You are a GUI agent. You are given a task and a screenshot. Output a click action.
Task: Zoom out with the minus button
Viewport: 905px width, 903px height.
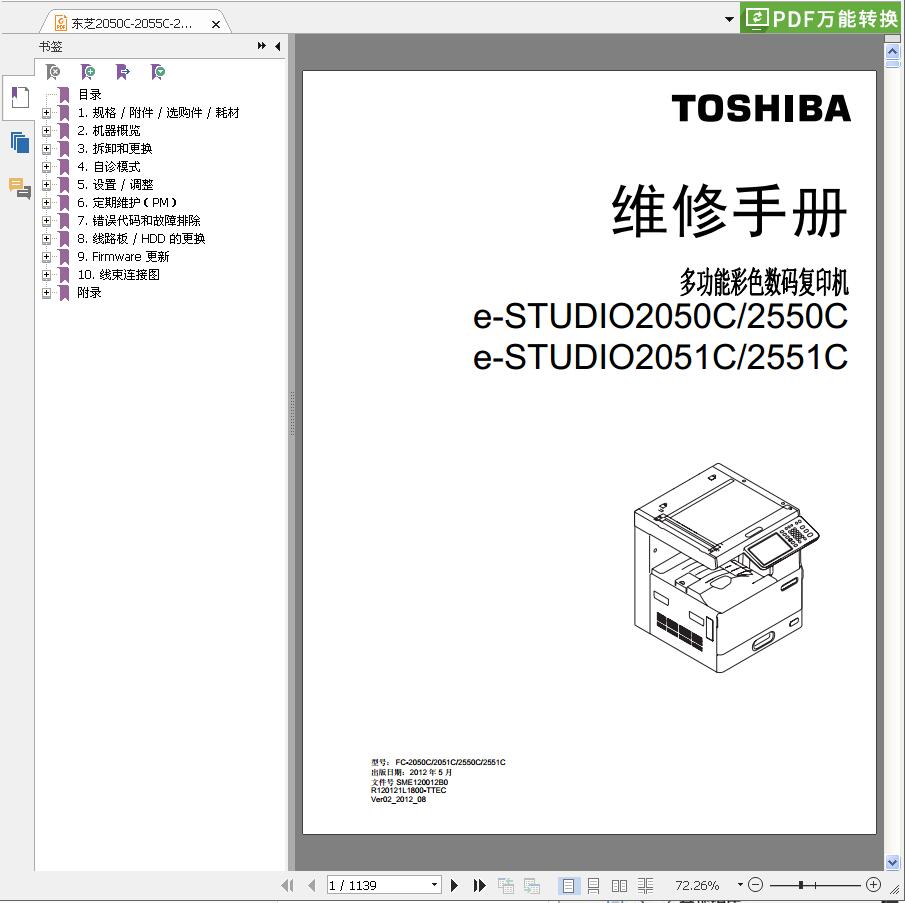[755, 885]
